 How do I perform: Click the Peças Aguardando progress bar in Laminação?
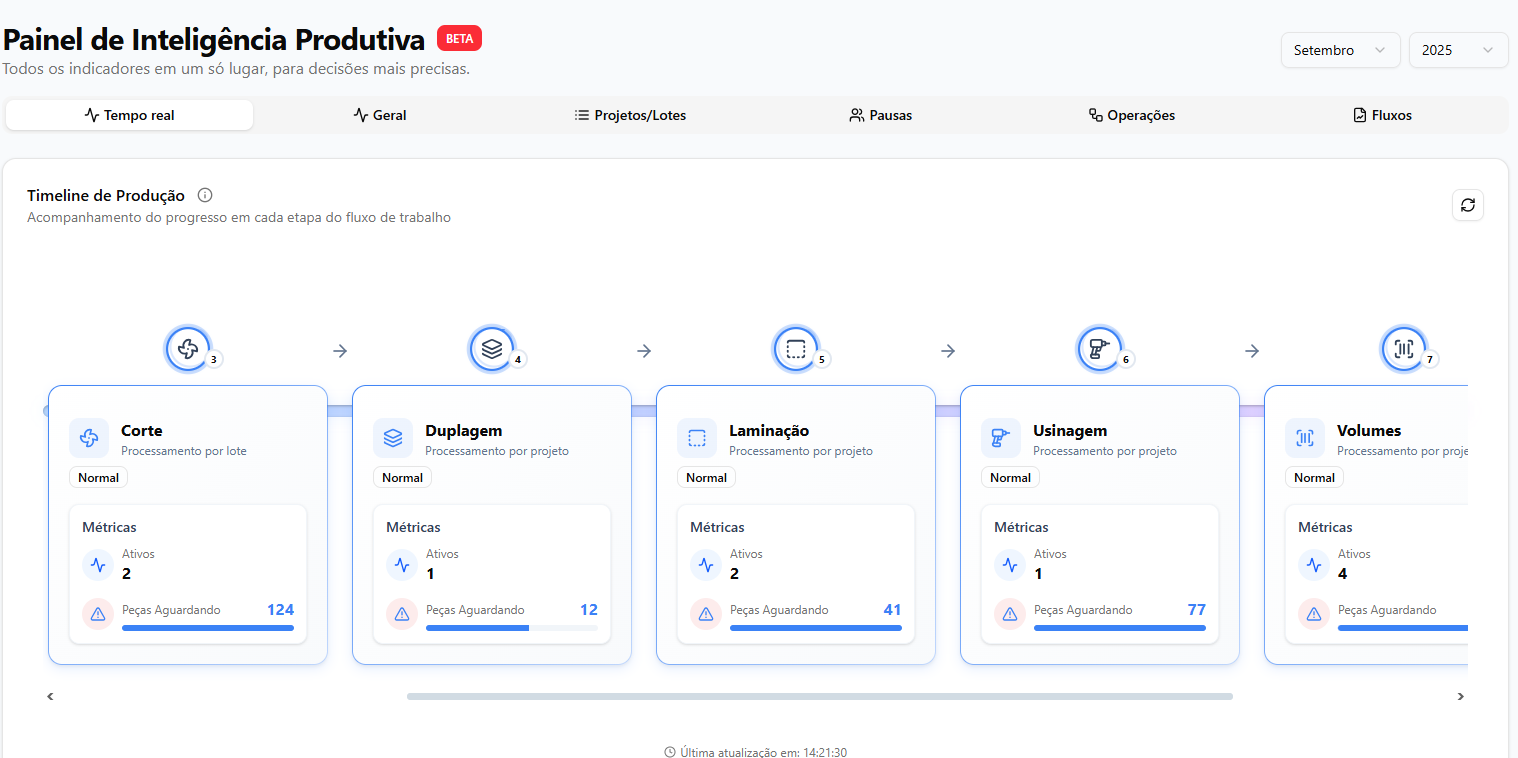815,628
